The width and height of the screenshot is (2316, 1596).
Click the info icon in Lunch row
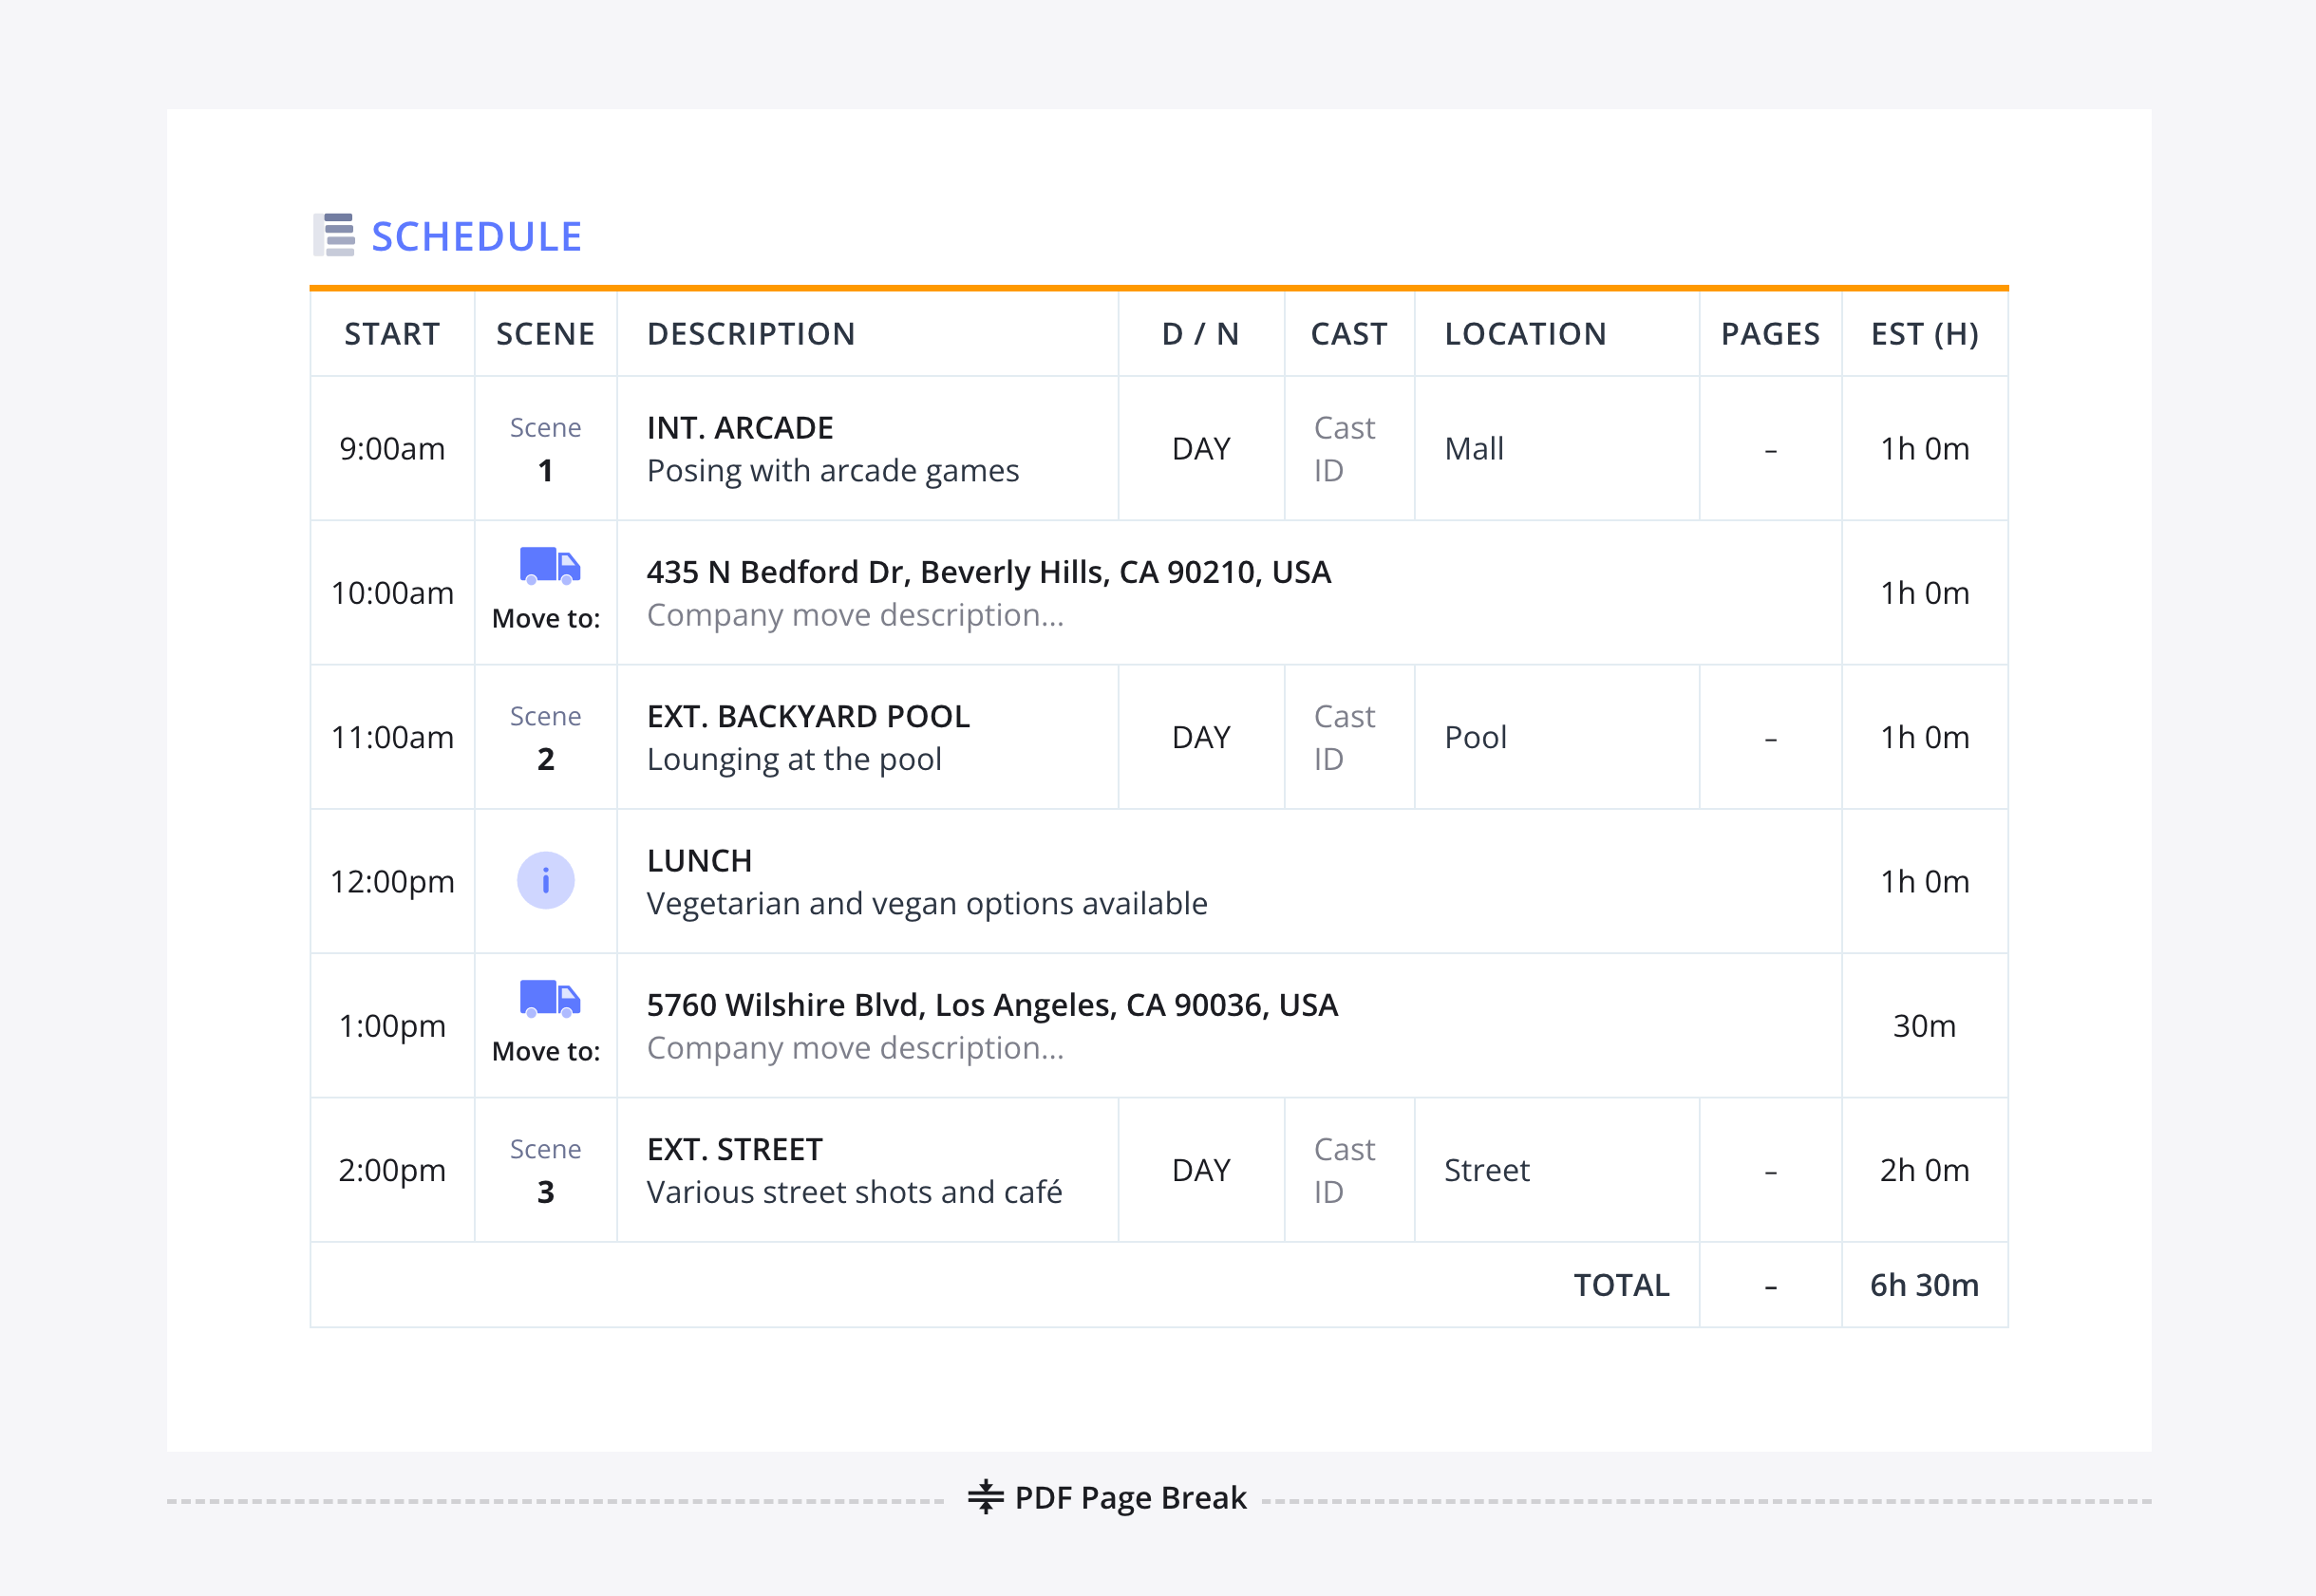tap(545, 881)
